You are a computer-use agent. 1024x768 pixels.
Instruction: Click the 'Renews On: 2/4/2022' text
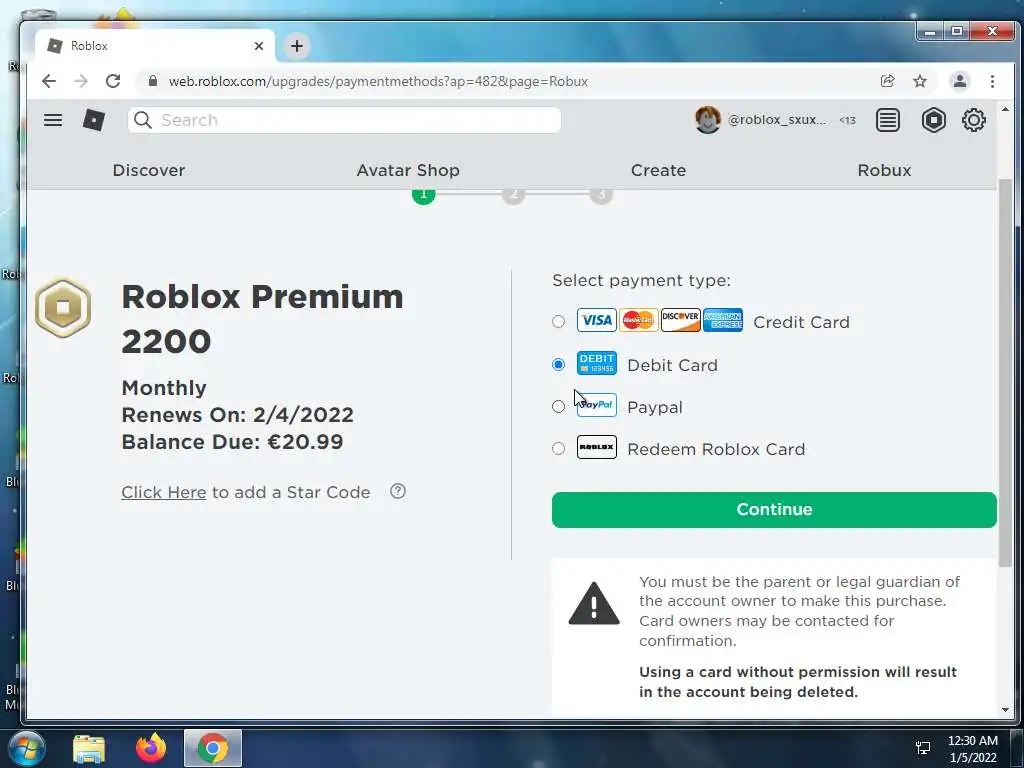tap(238, 415)
